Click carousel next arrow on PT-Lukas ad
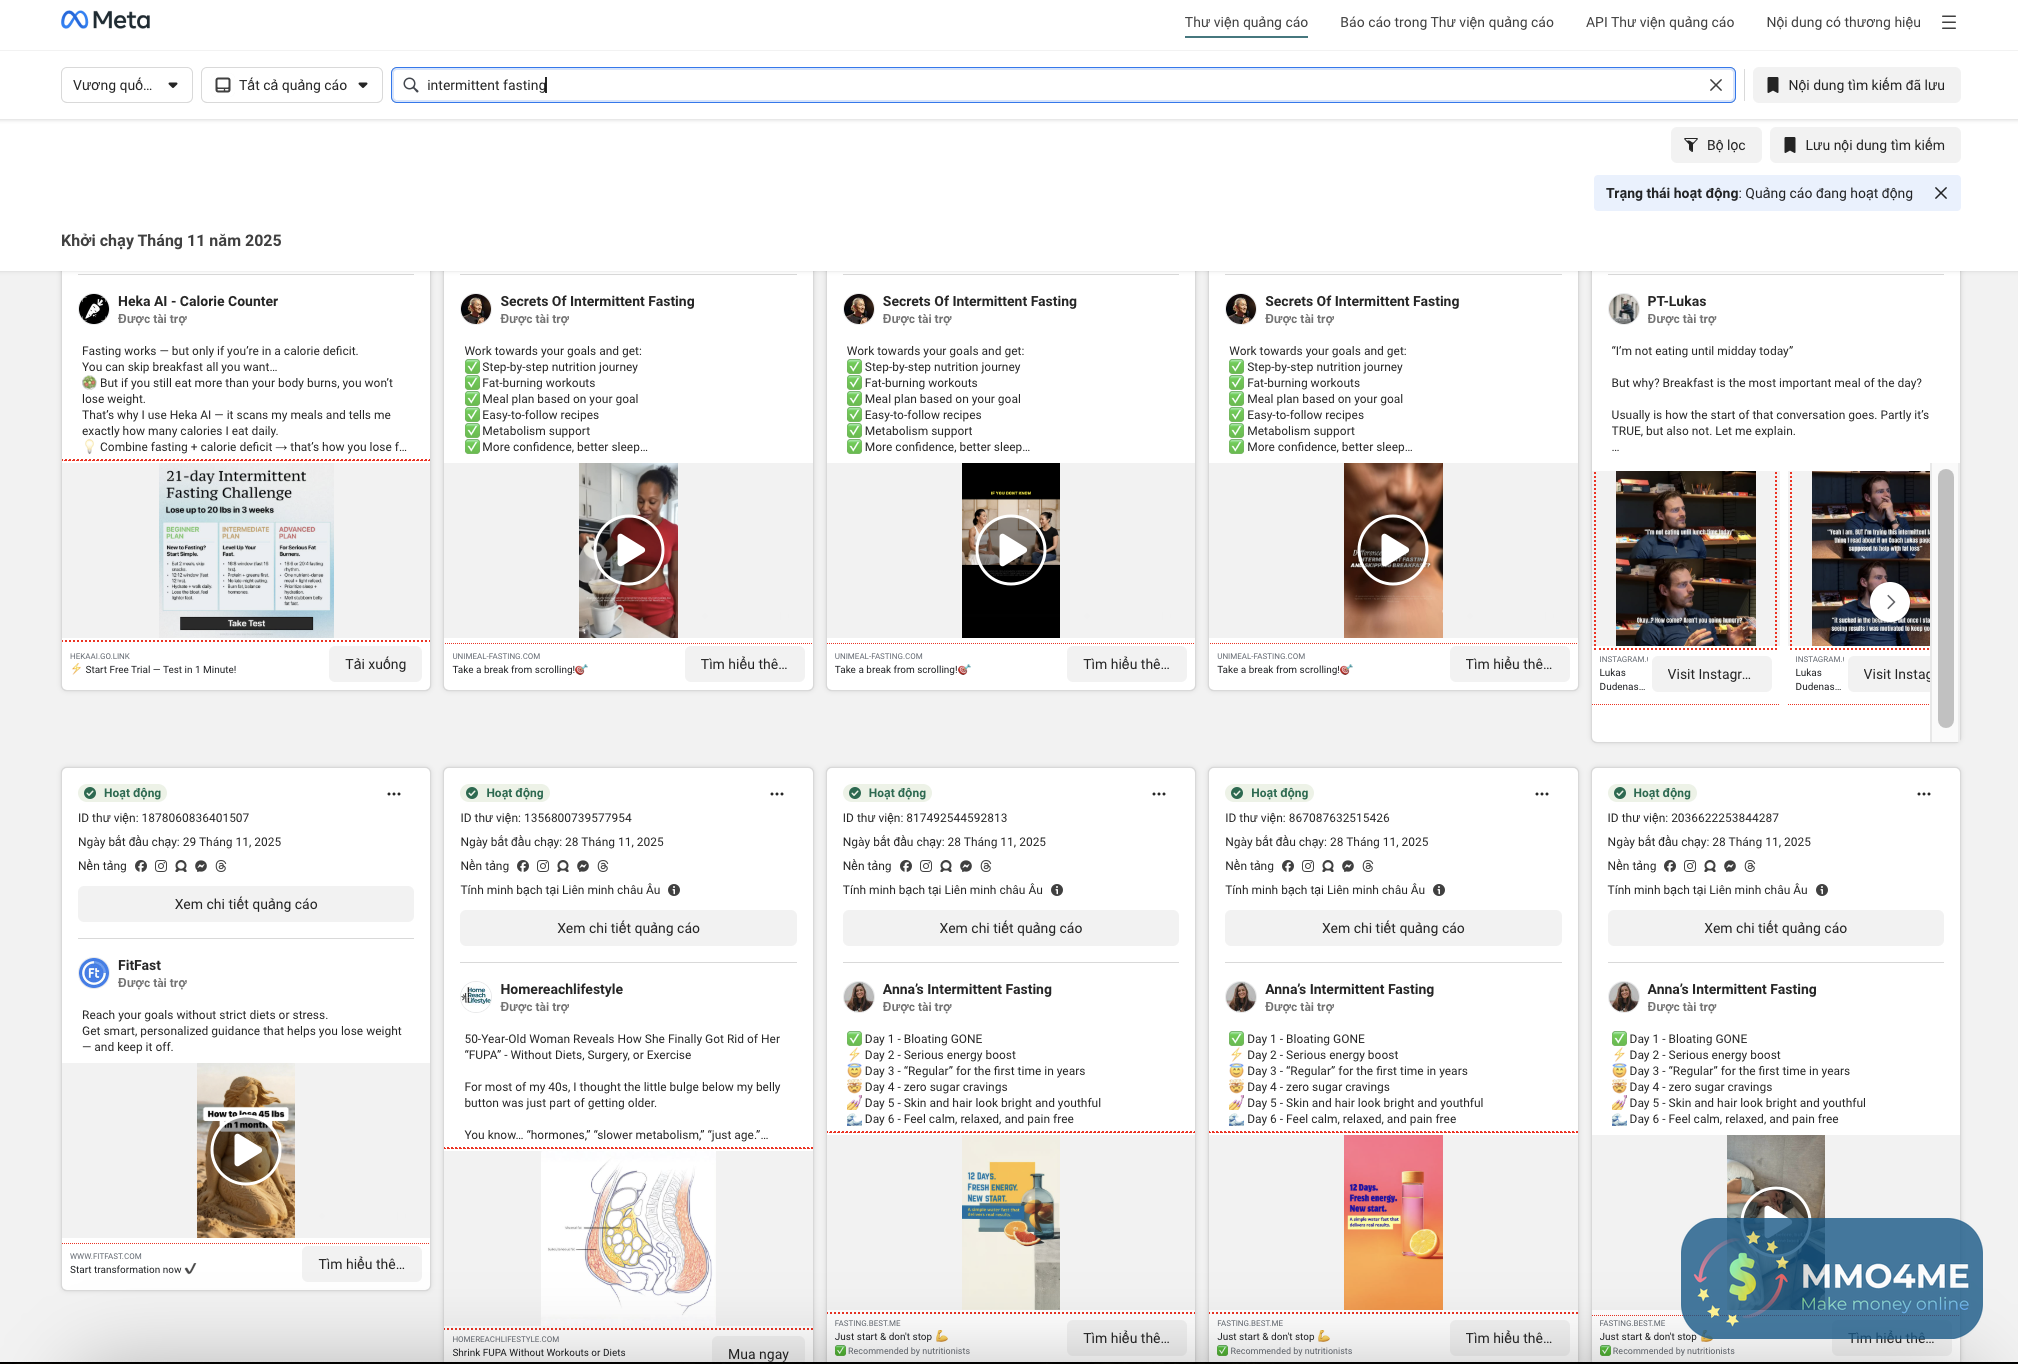 point(1890,602)
